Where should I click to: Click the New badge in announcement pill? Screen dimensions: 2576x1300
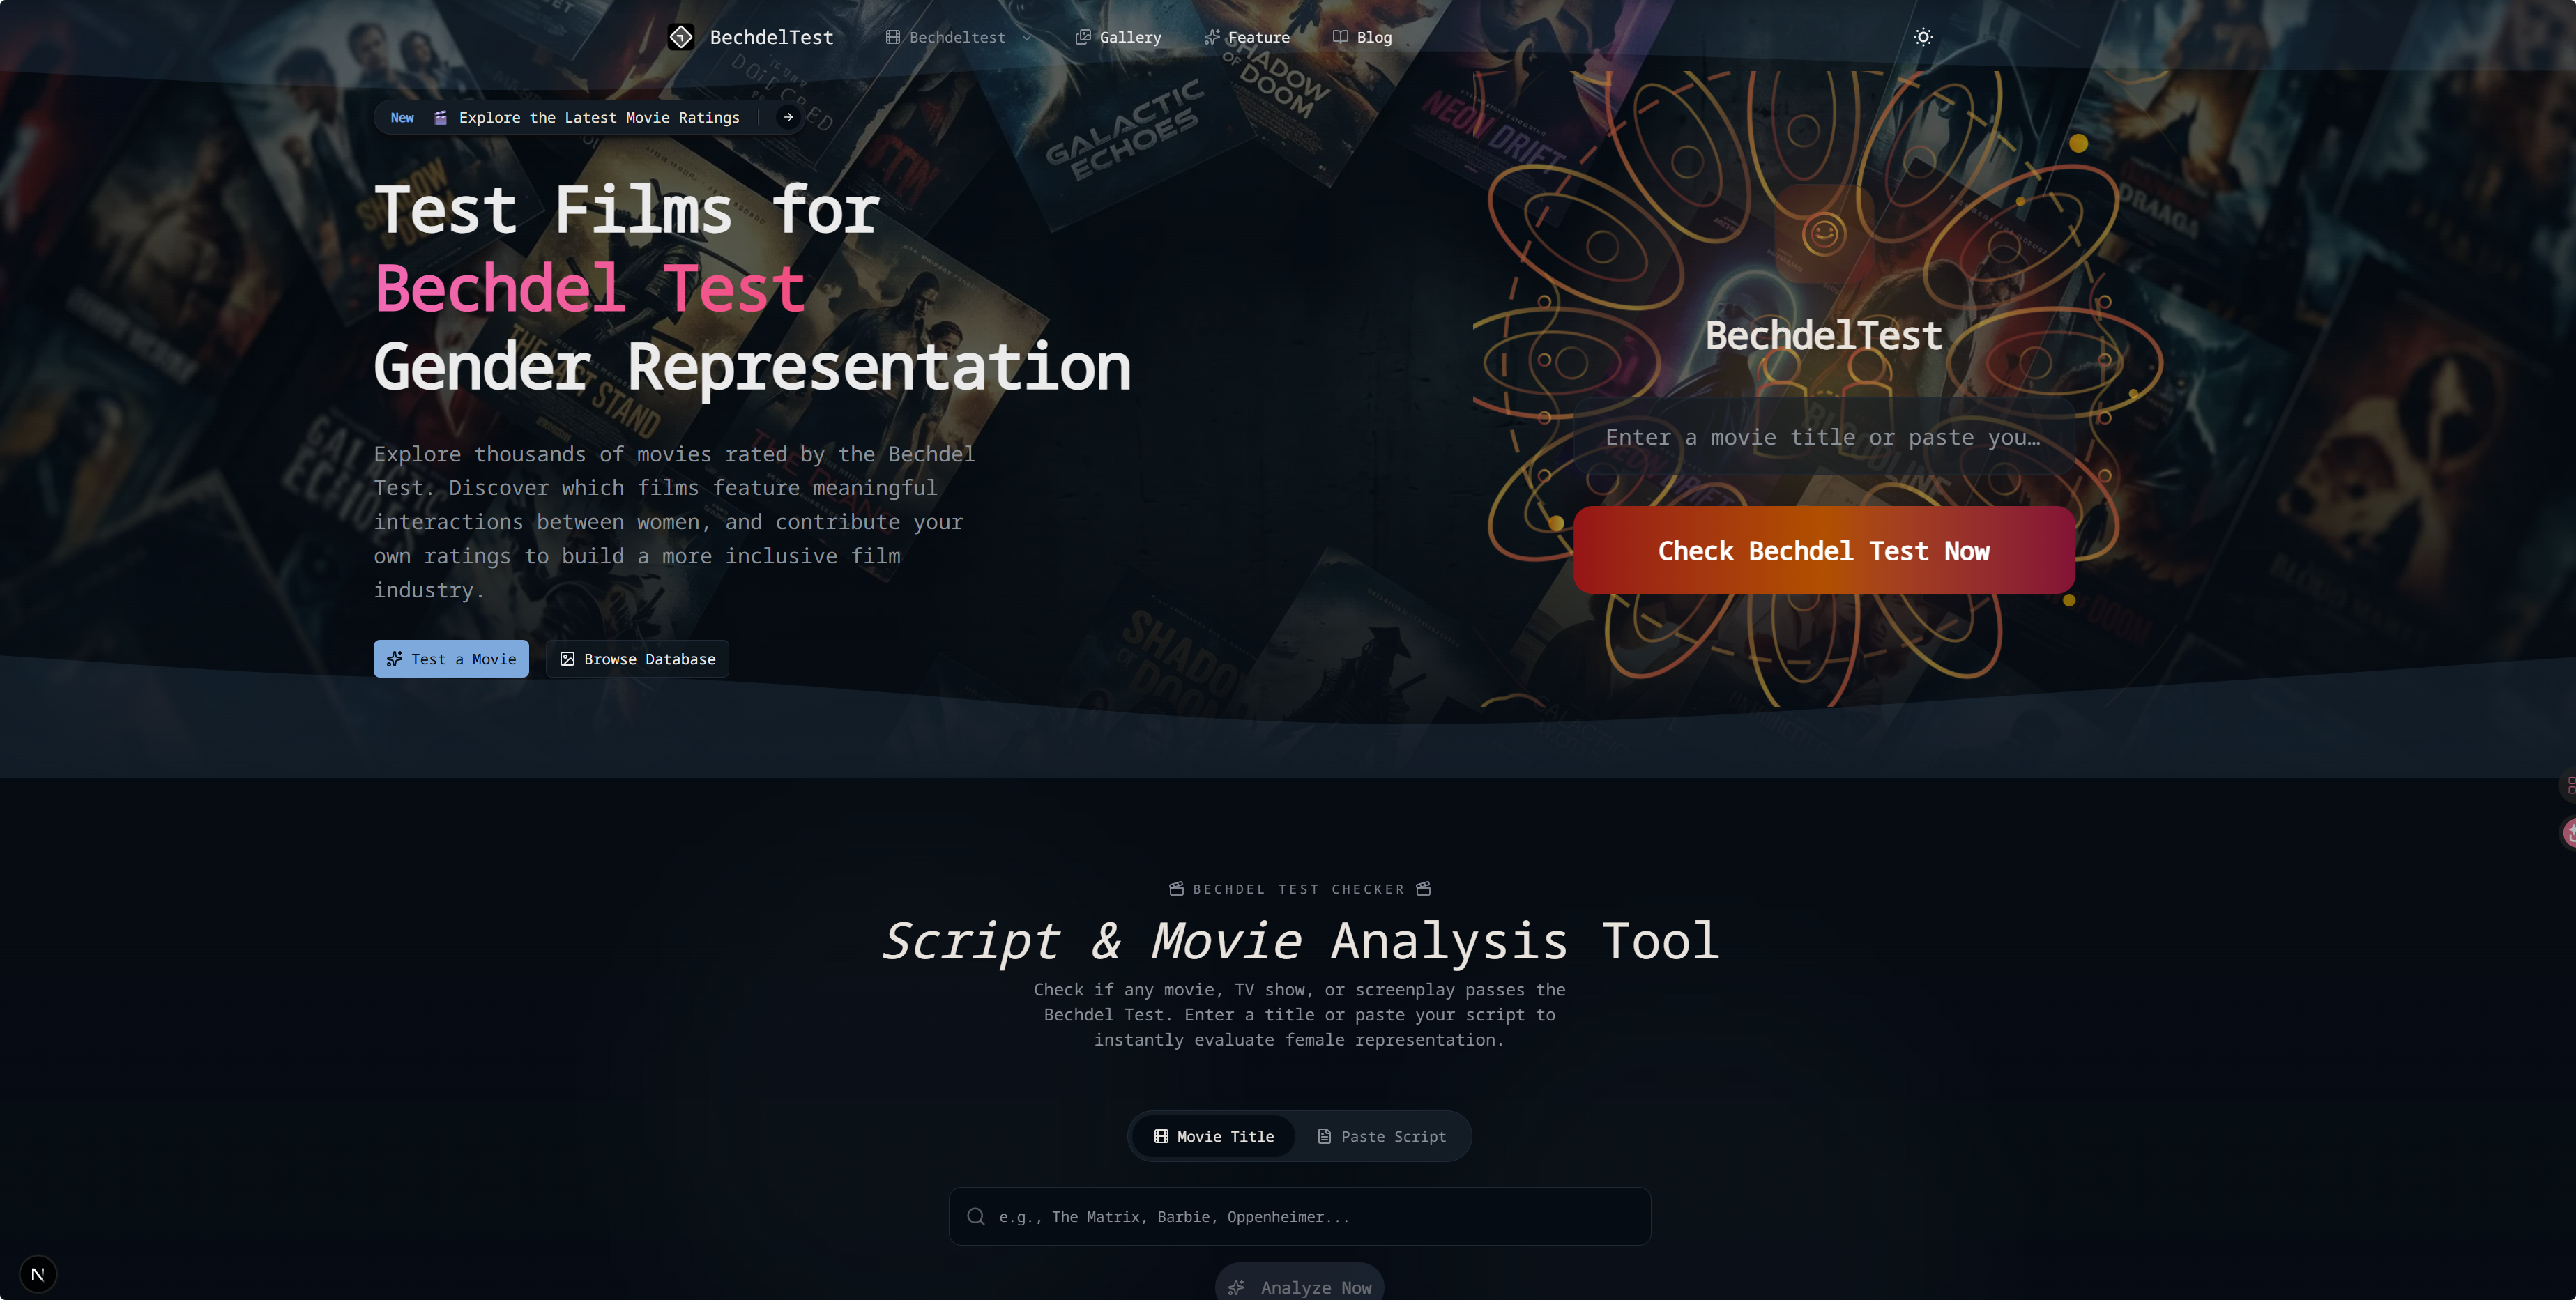[402, 117]
